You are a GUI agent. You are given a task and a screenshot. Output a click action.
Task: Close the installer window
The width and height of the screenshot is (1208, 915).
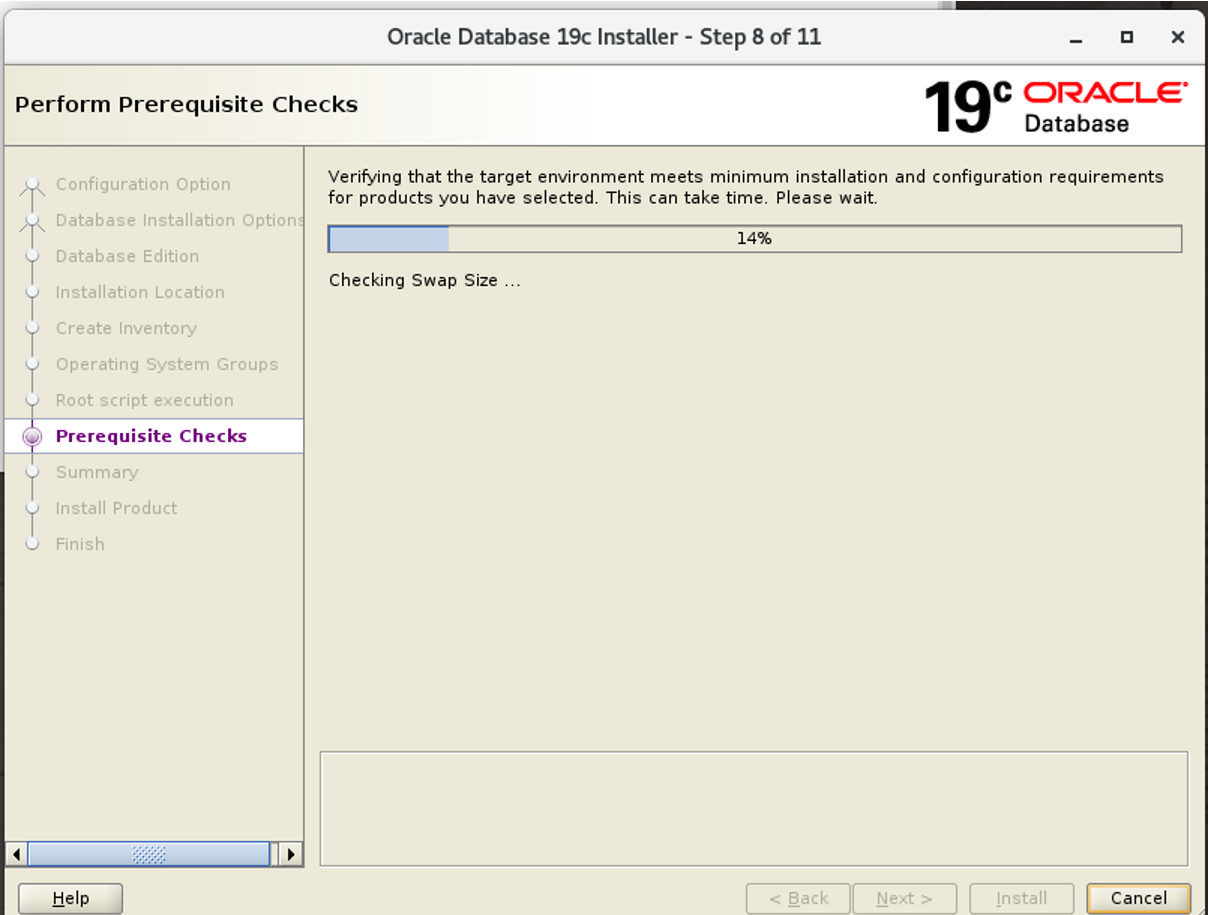click(1178, 38)
